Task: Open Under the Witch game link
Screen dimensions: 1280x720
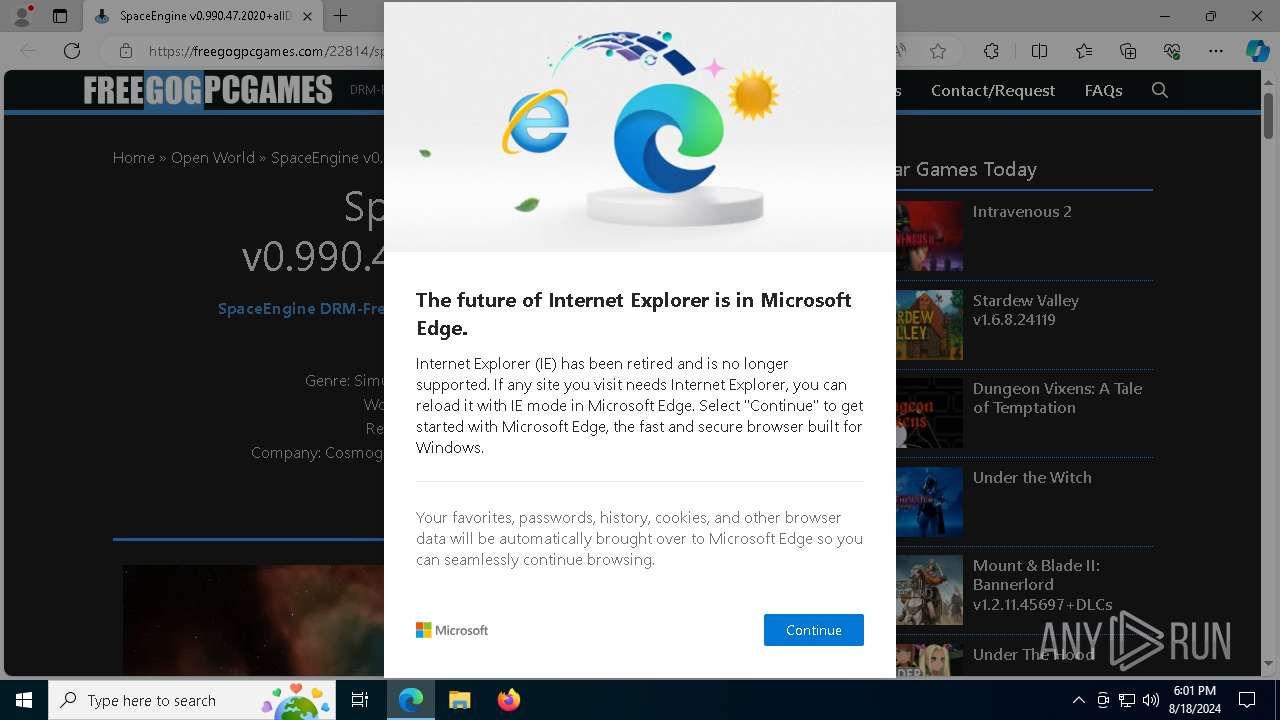Action: click(1032, 477)
